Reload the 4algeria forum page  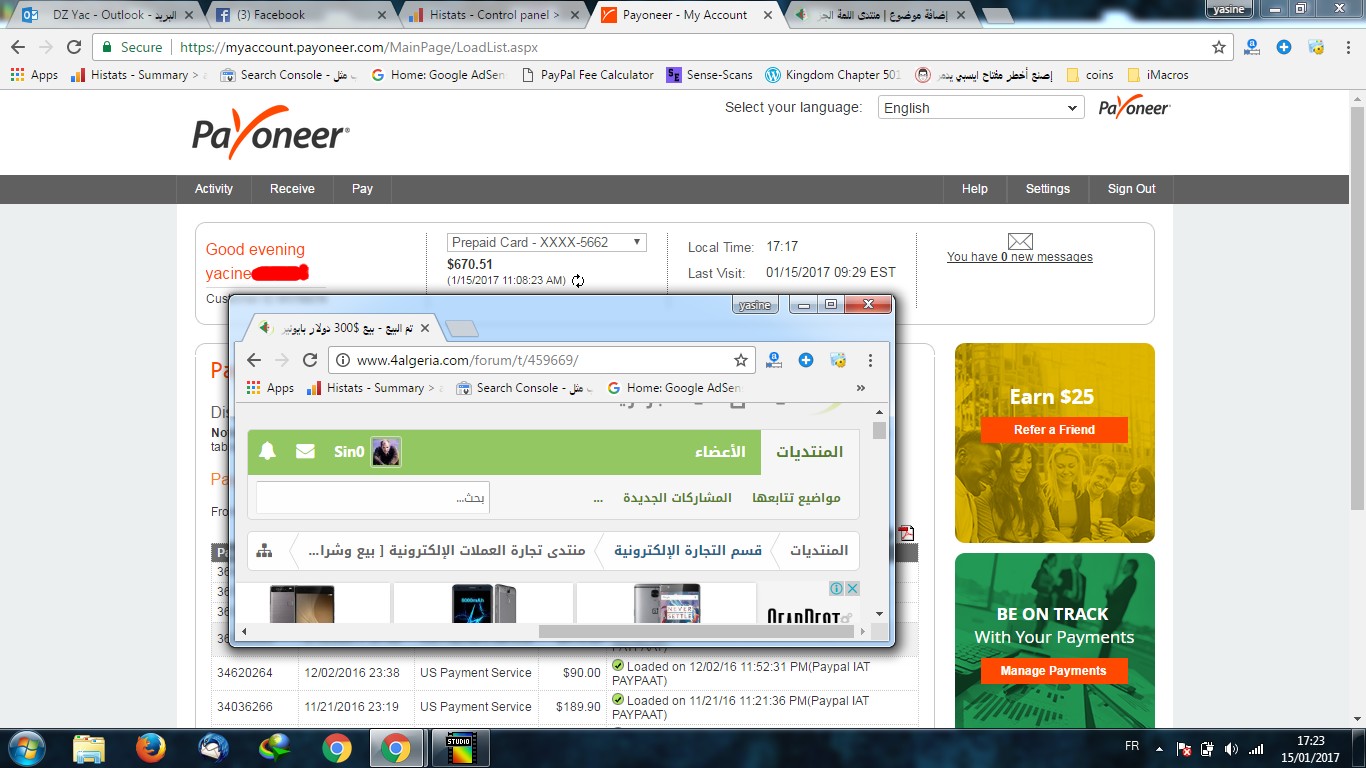coord(310,360)
